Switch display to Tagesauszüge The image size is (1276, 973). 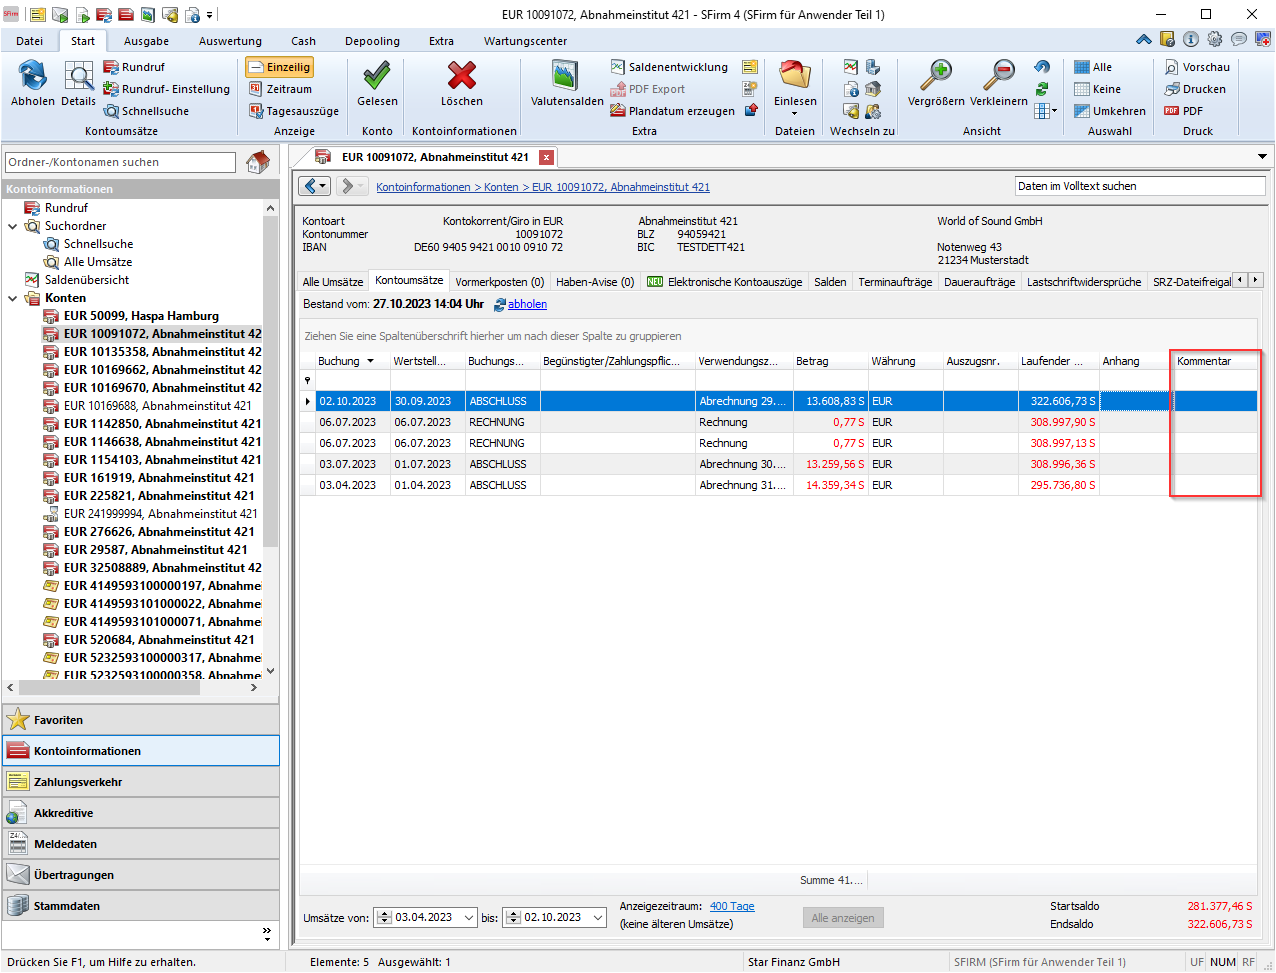(x=294, y=111)
